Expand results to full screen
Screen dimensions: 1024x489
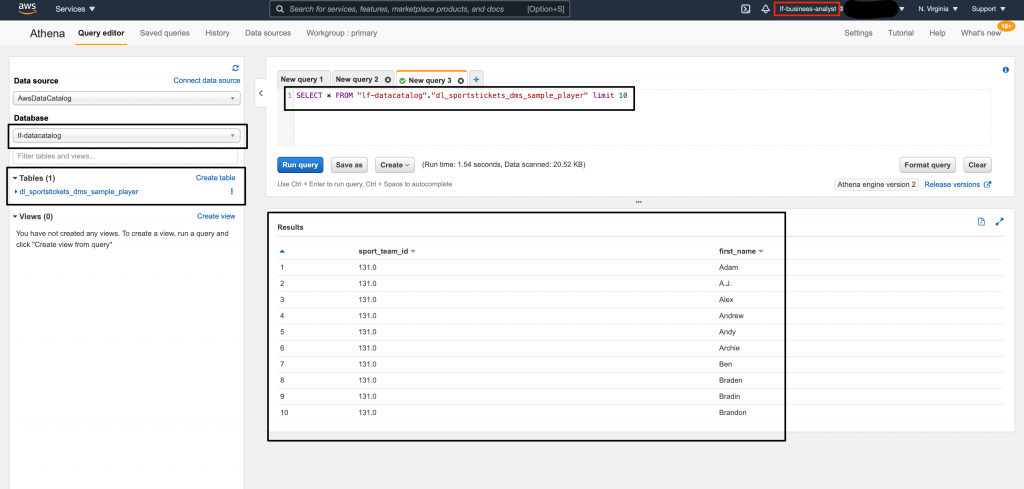click(999, 222)
